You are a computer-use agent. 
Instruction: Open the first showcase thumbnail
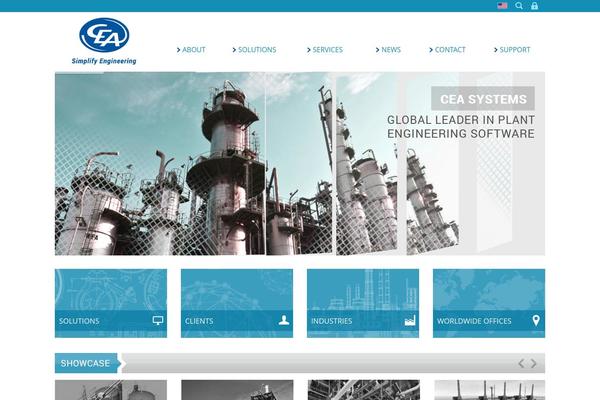pyautogui.click(x=111, y=390)
